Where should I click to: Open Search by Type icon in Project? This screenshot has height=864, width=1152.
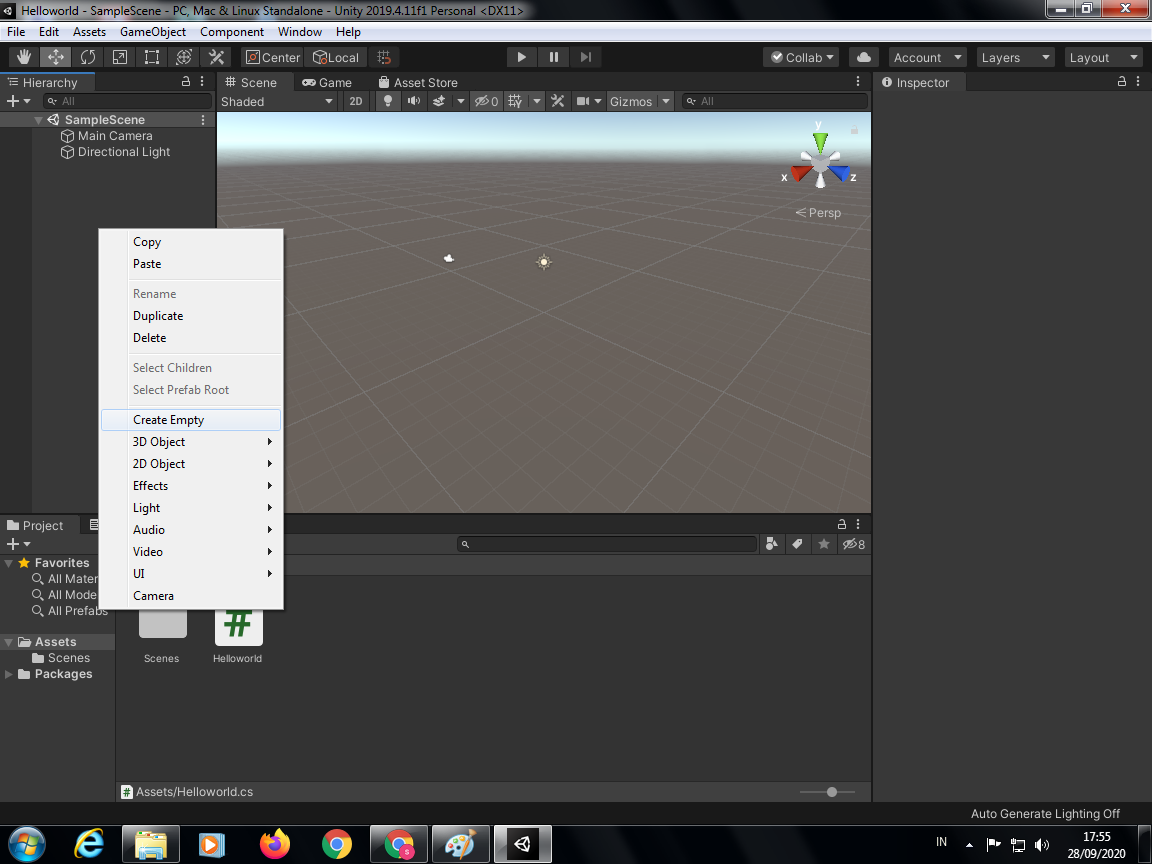coord(771,544)
